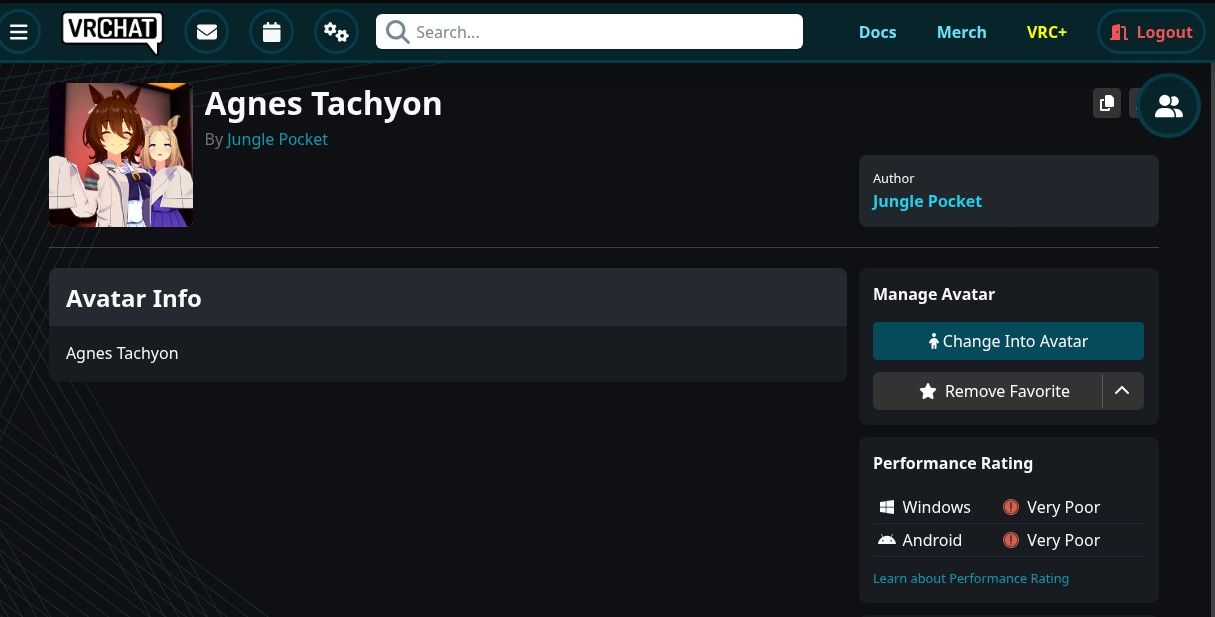Click the Very Poor rating for Windows
This screenshot has height=617, width=1215.
1063,507
